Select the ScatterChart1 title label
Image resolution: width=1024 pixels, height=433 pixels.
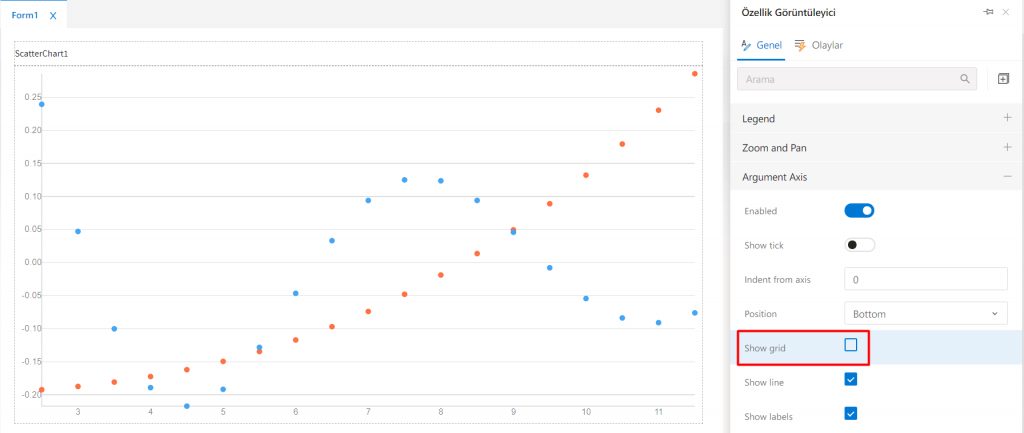42,54
